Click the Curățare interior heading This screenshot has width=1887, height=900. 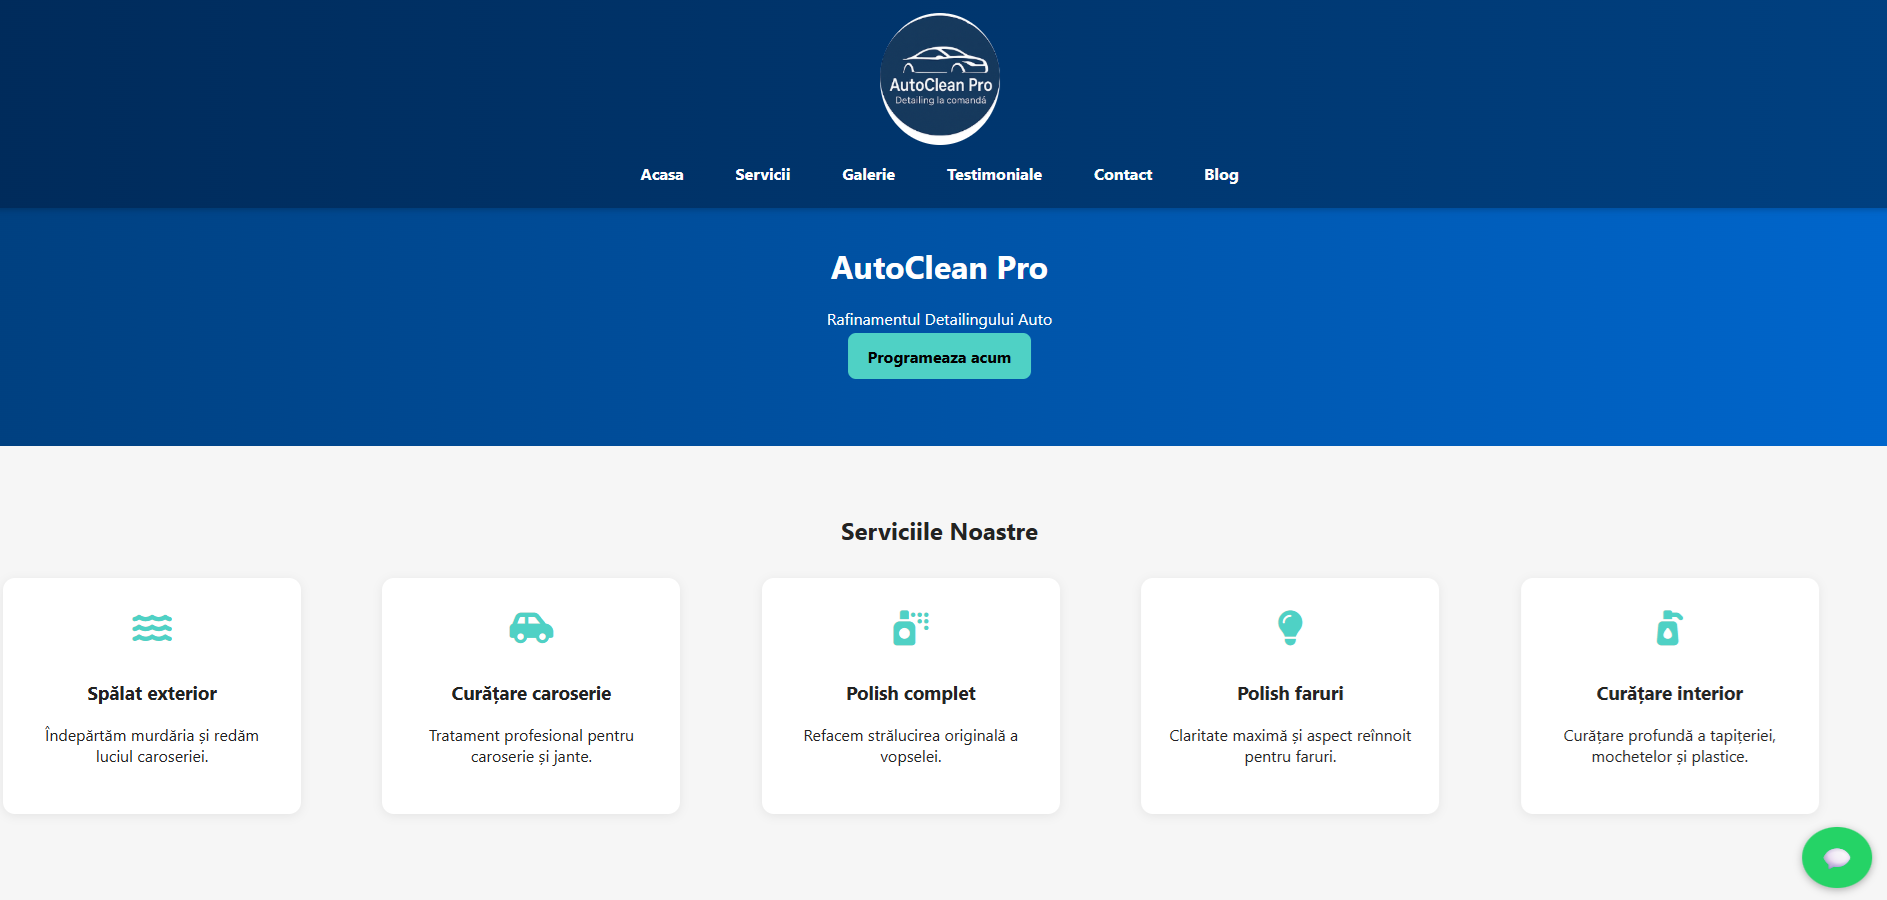click(x=1669, y=693)
